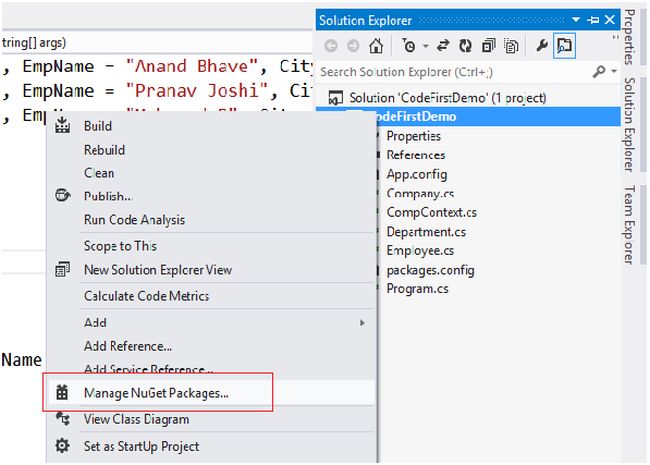Select the Properties tree node
This screenshot has width=650, height=465.
coord(413,136)
